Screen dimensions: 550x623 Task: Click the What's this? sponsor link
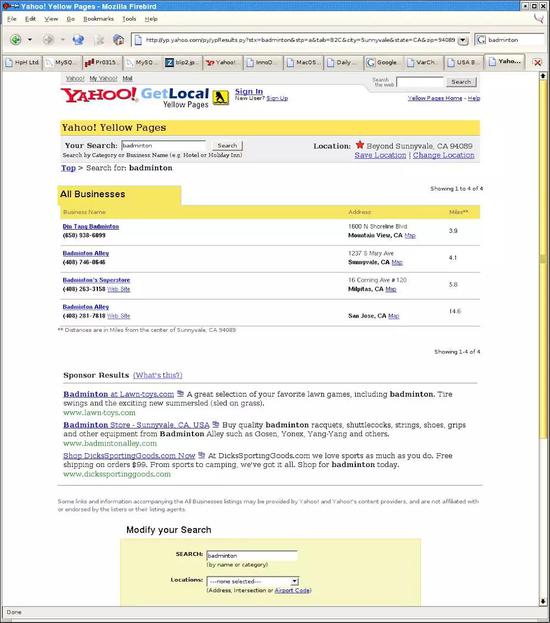pos(158,375)
